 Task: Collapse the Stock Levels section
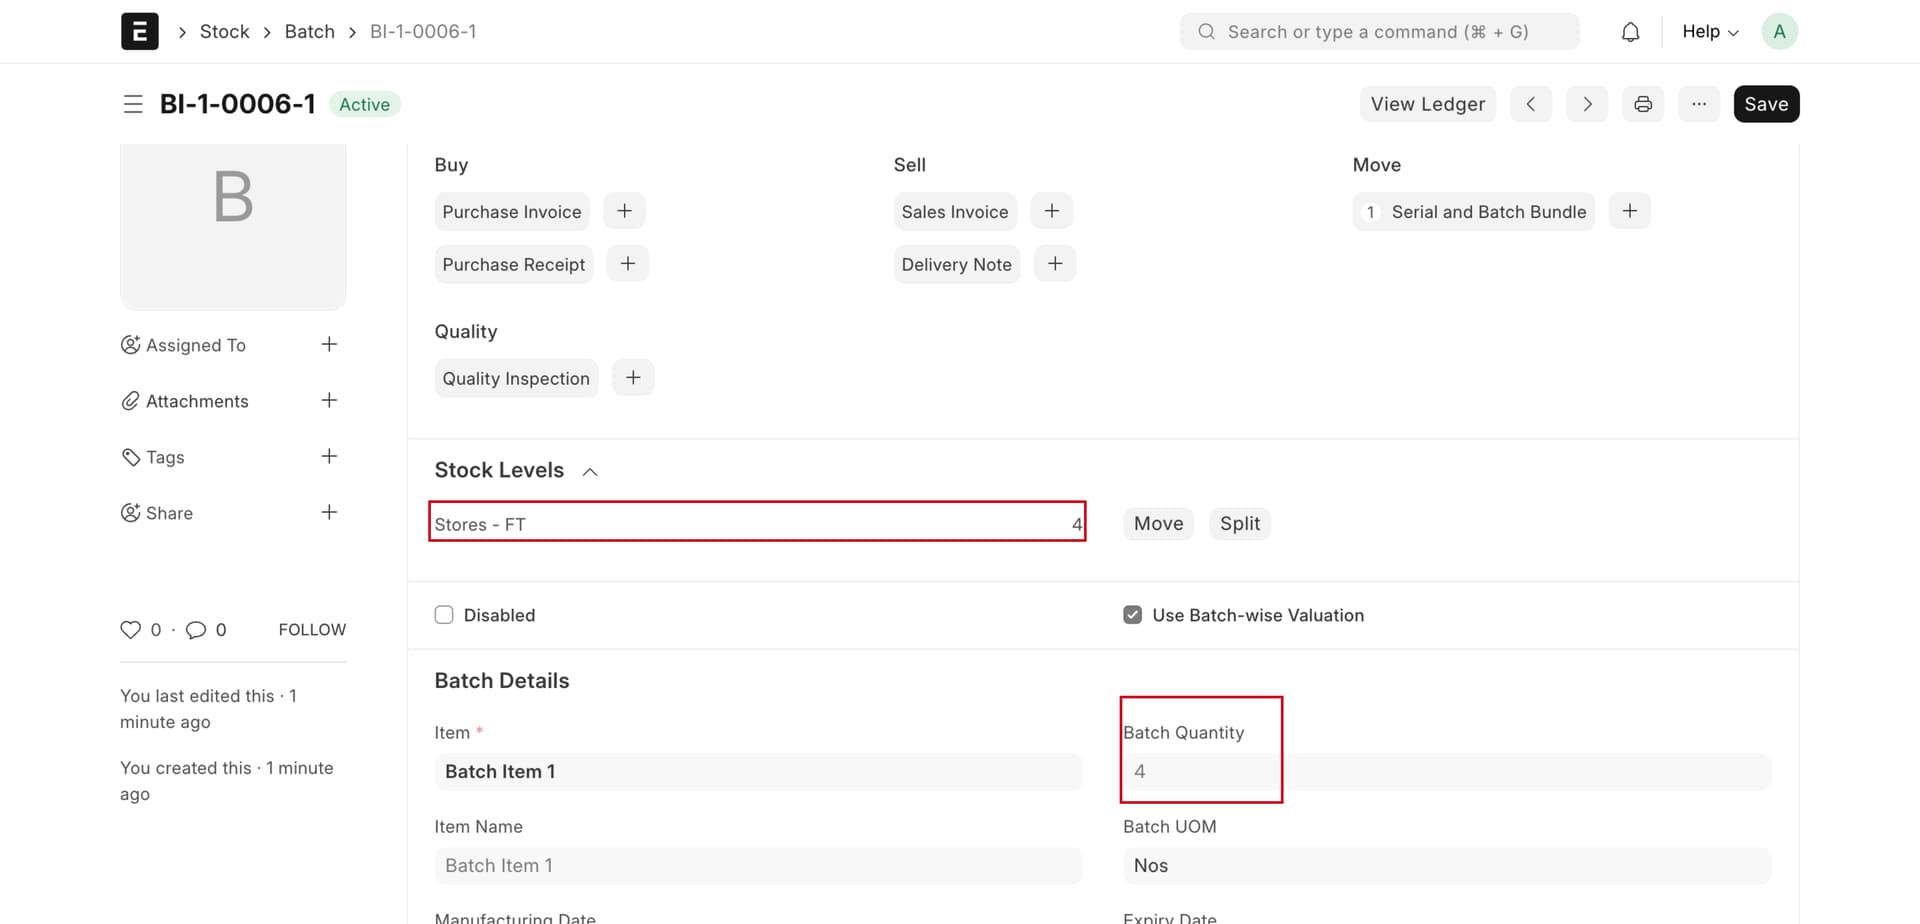[589, 471]
